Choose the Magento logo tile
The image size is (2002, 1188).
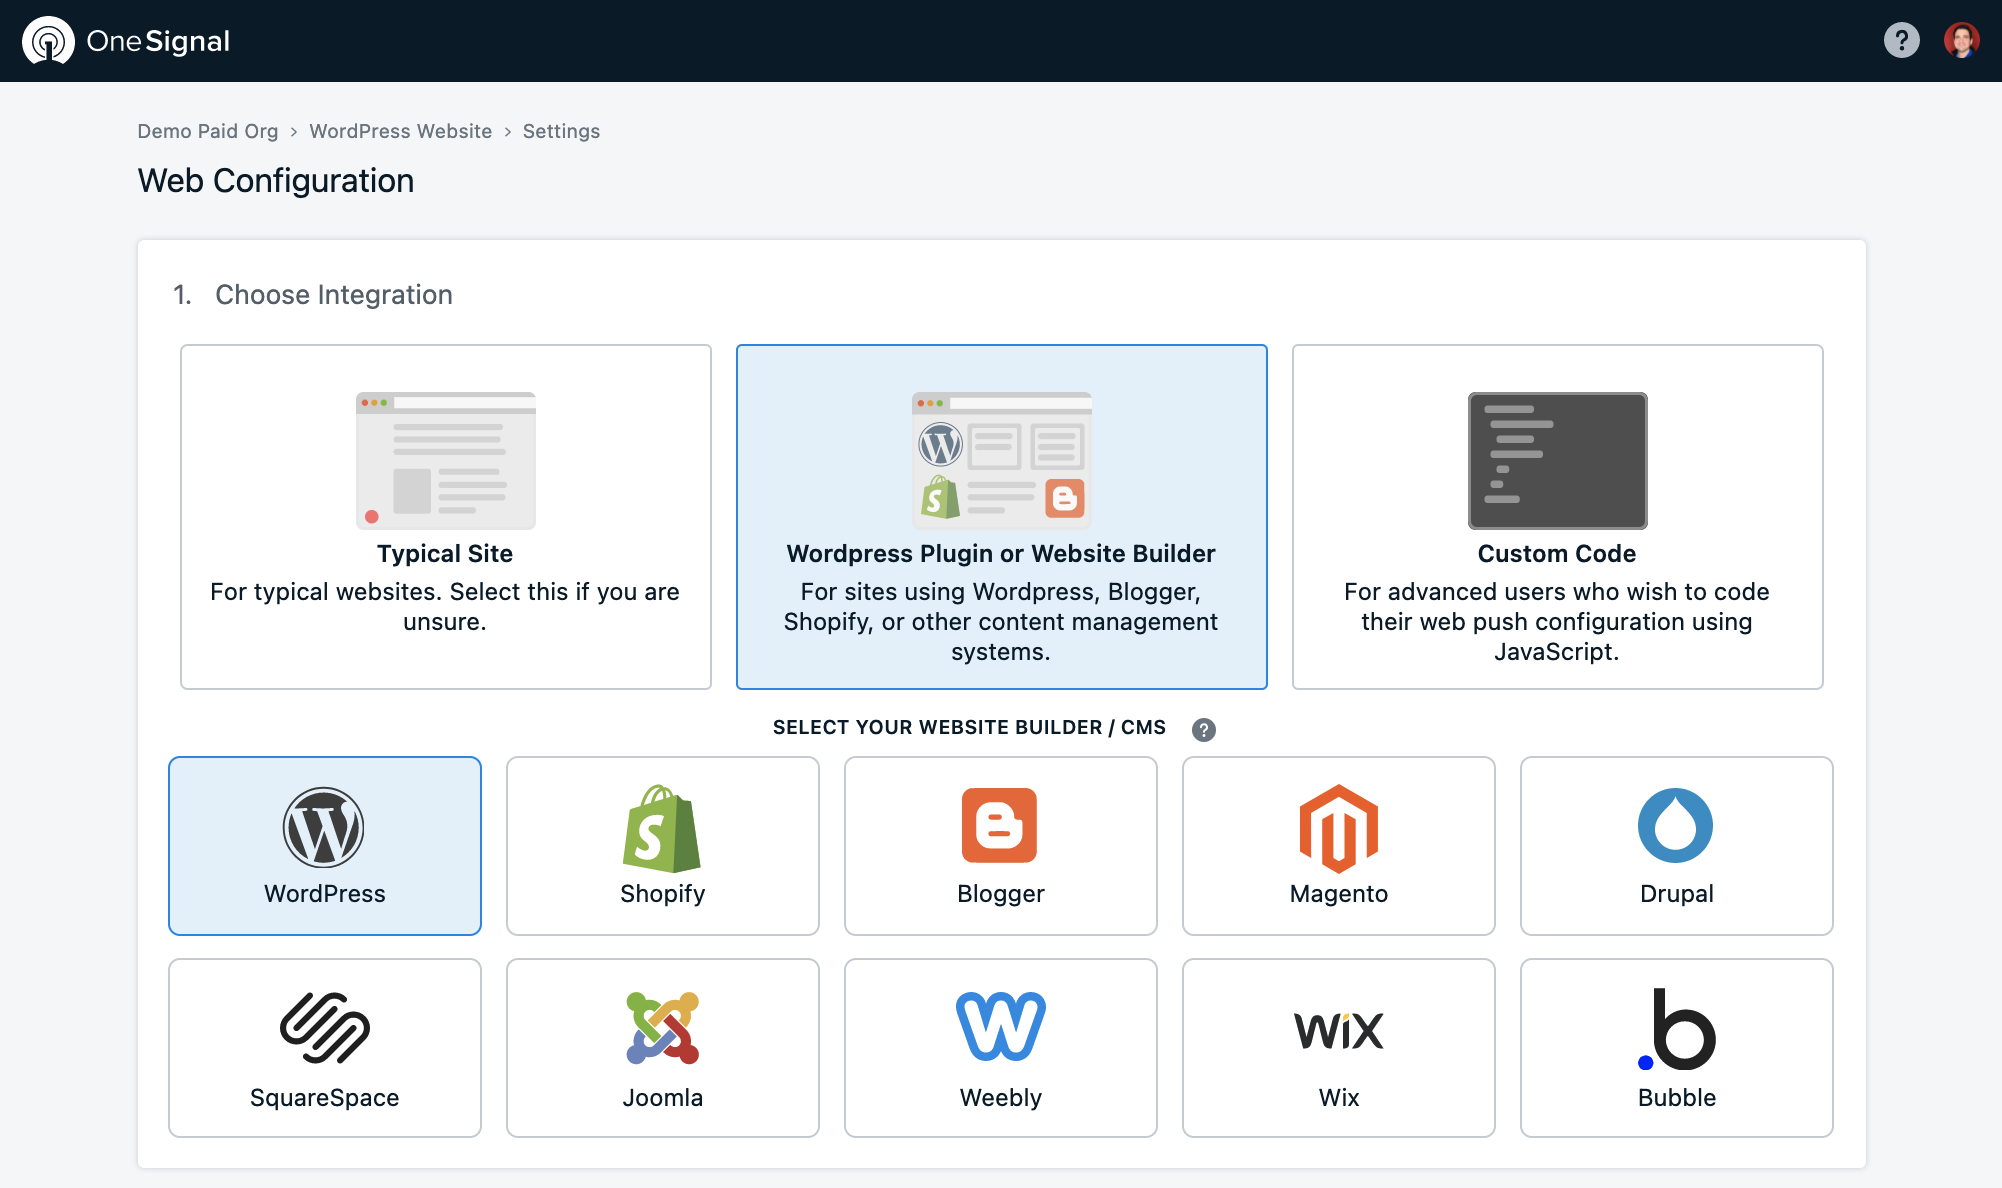coord(1338,846)
